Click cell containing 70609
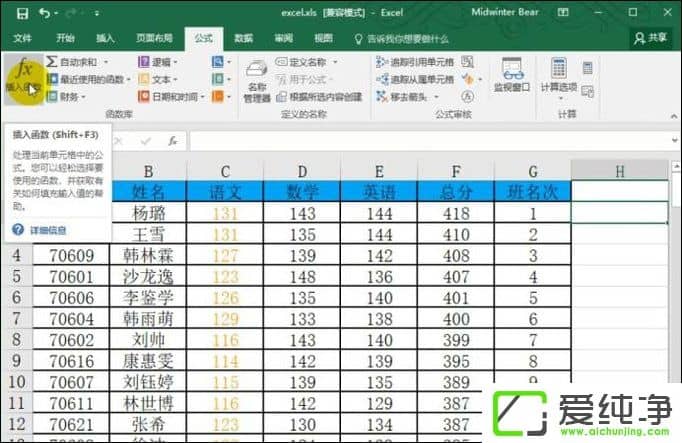This screenshot has height=443, width=682. tap(71, 256)
